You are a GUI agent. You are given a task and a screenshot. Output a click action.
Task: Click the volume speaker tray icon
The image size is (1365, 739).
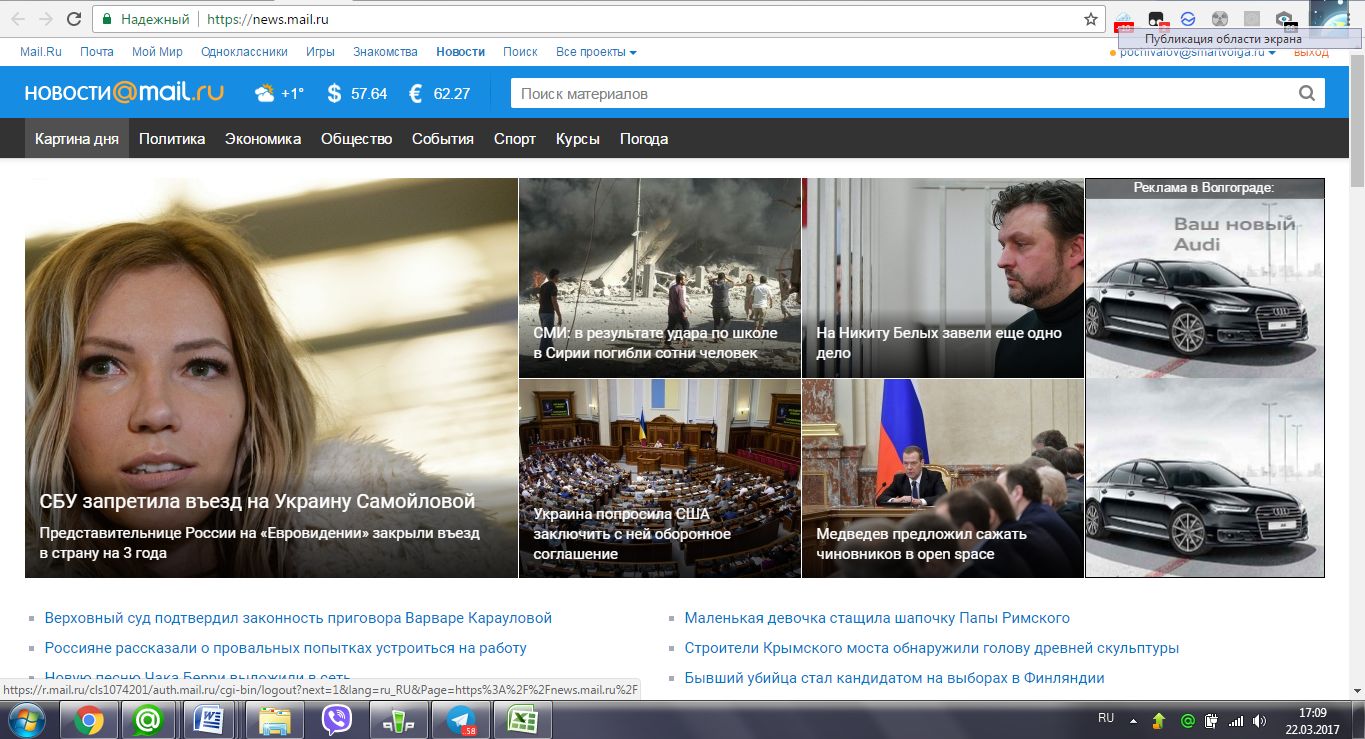point(1258,720)
